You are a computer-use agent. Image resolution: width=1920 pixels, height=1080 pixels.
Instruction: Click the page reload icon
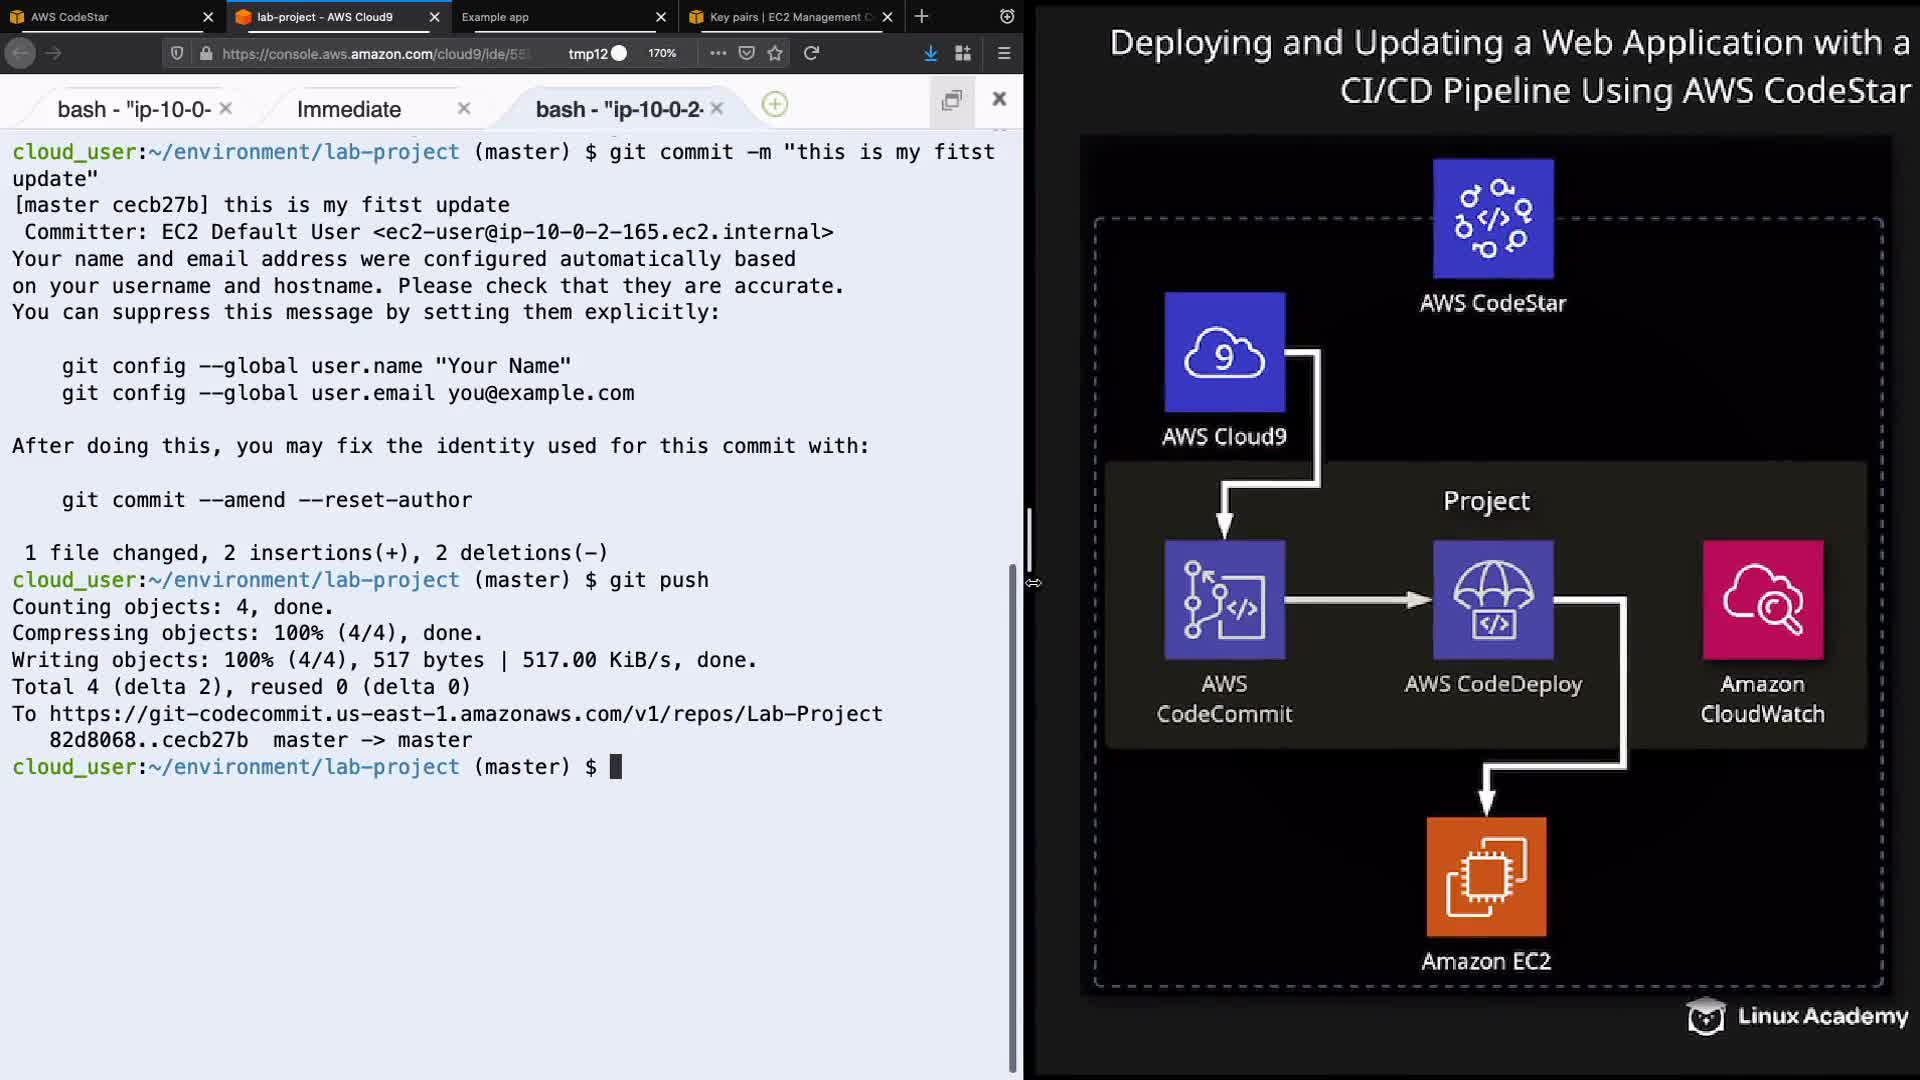point(811,53)
